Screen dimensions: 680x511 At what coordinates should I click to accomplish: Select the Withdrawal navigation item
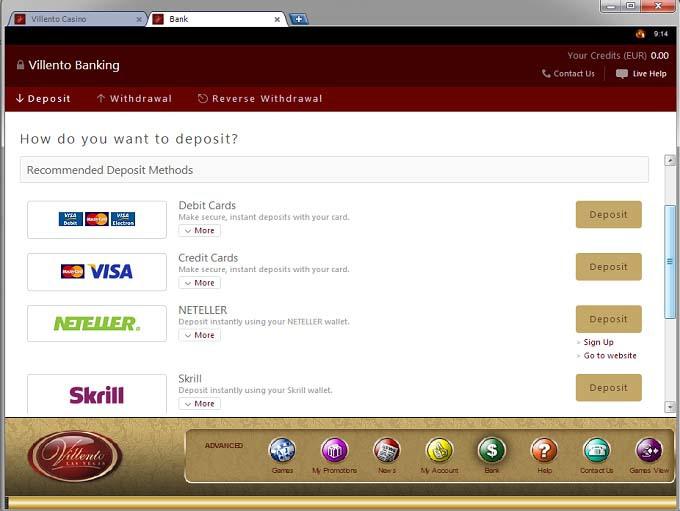(134, 98)
